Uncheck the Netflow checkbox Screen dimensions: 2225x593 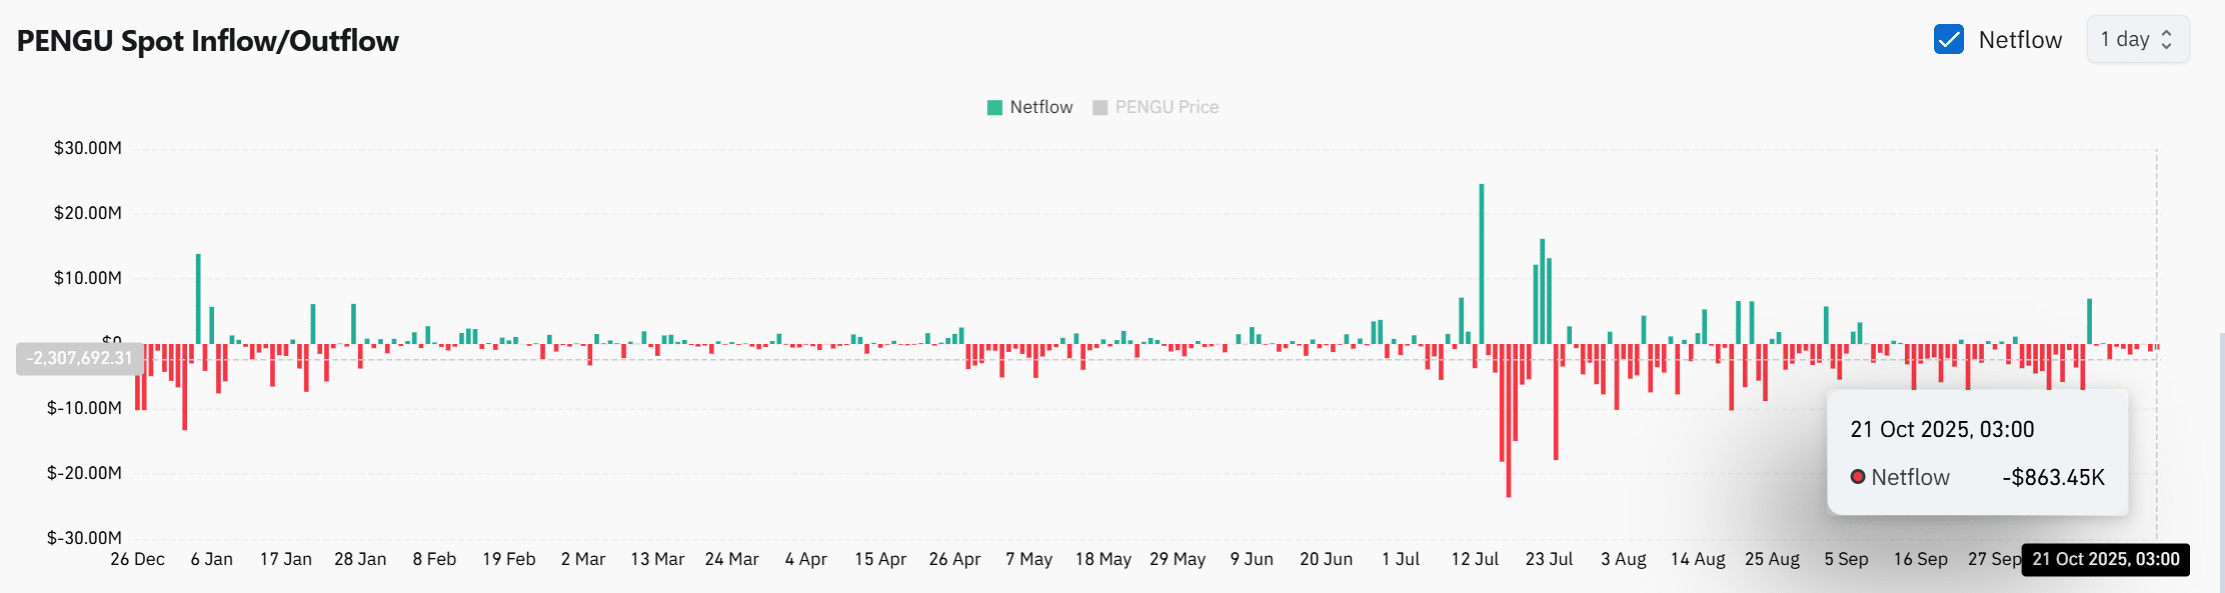point(1948,40)
